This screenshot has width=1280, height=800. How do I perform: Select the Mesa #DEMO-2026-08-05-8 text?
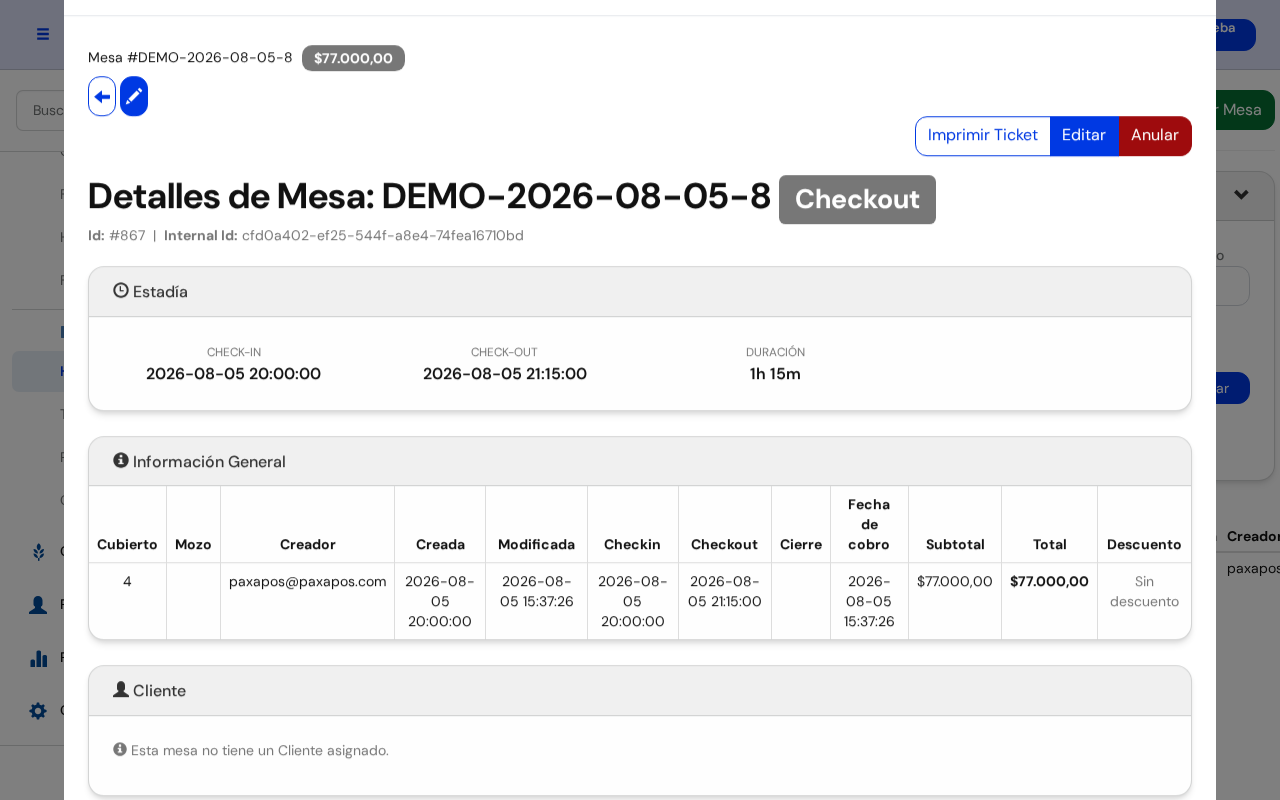coord(190,58)
